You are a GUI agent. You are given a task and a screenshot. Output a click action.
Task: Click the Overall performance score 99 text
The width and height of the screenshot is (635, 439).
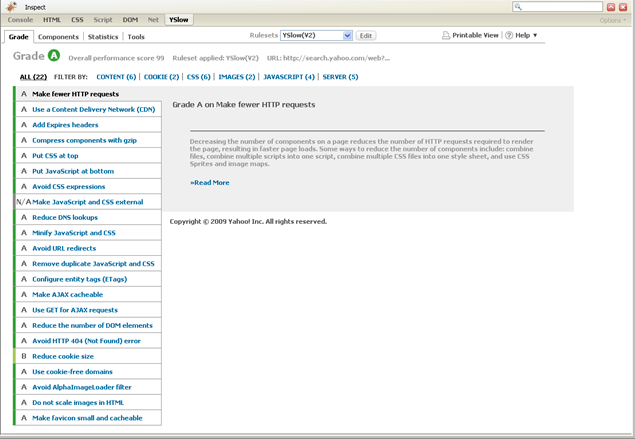(x=116, y=58)
